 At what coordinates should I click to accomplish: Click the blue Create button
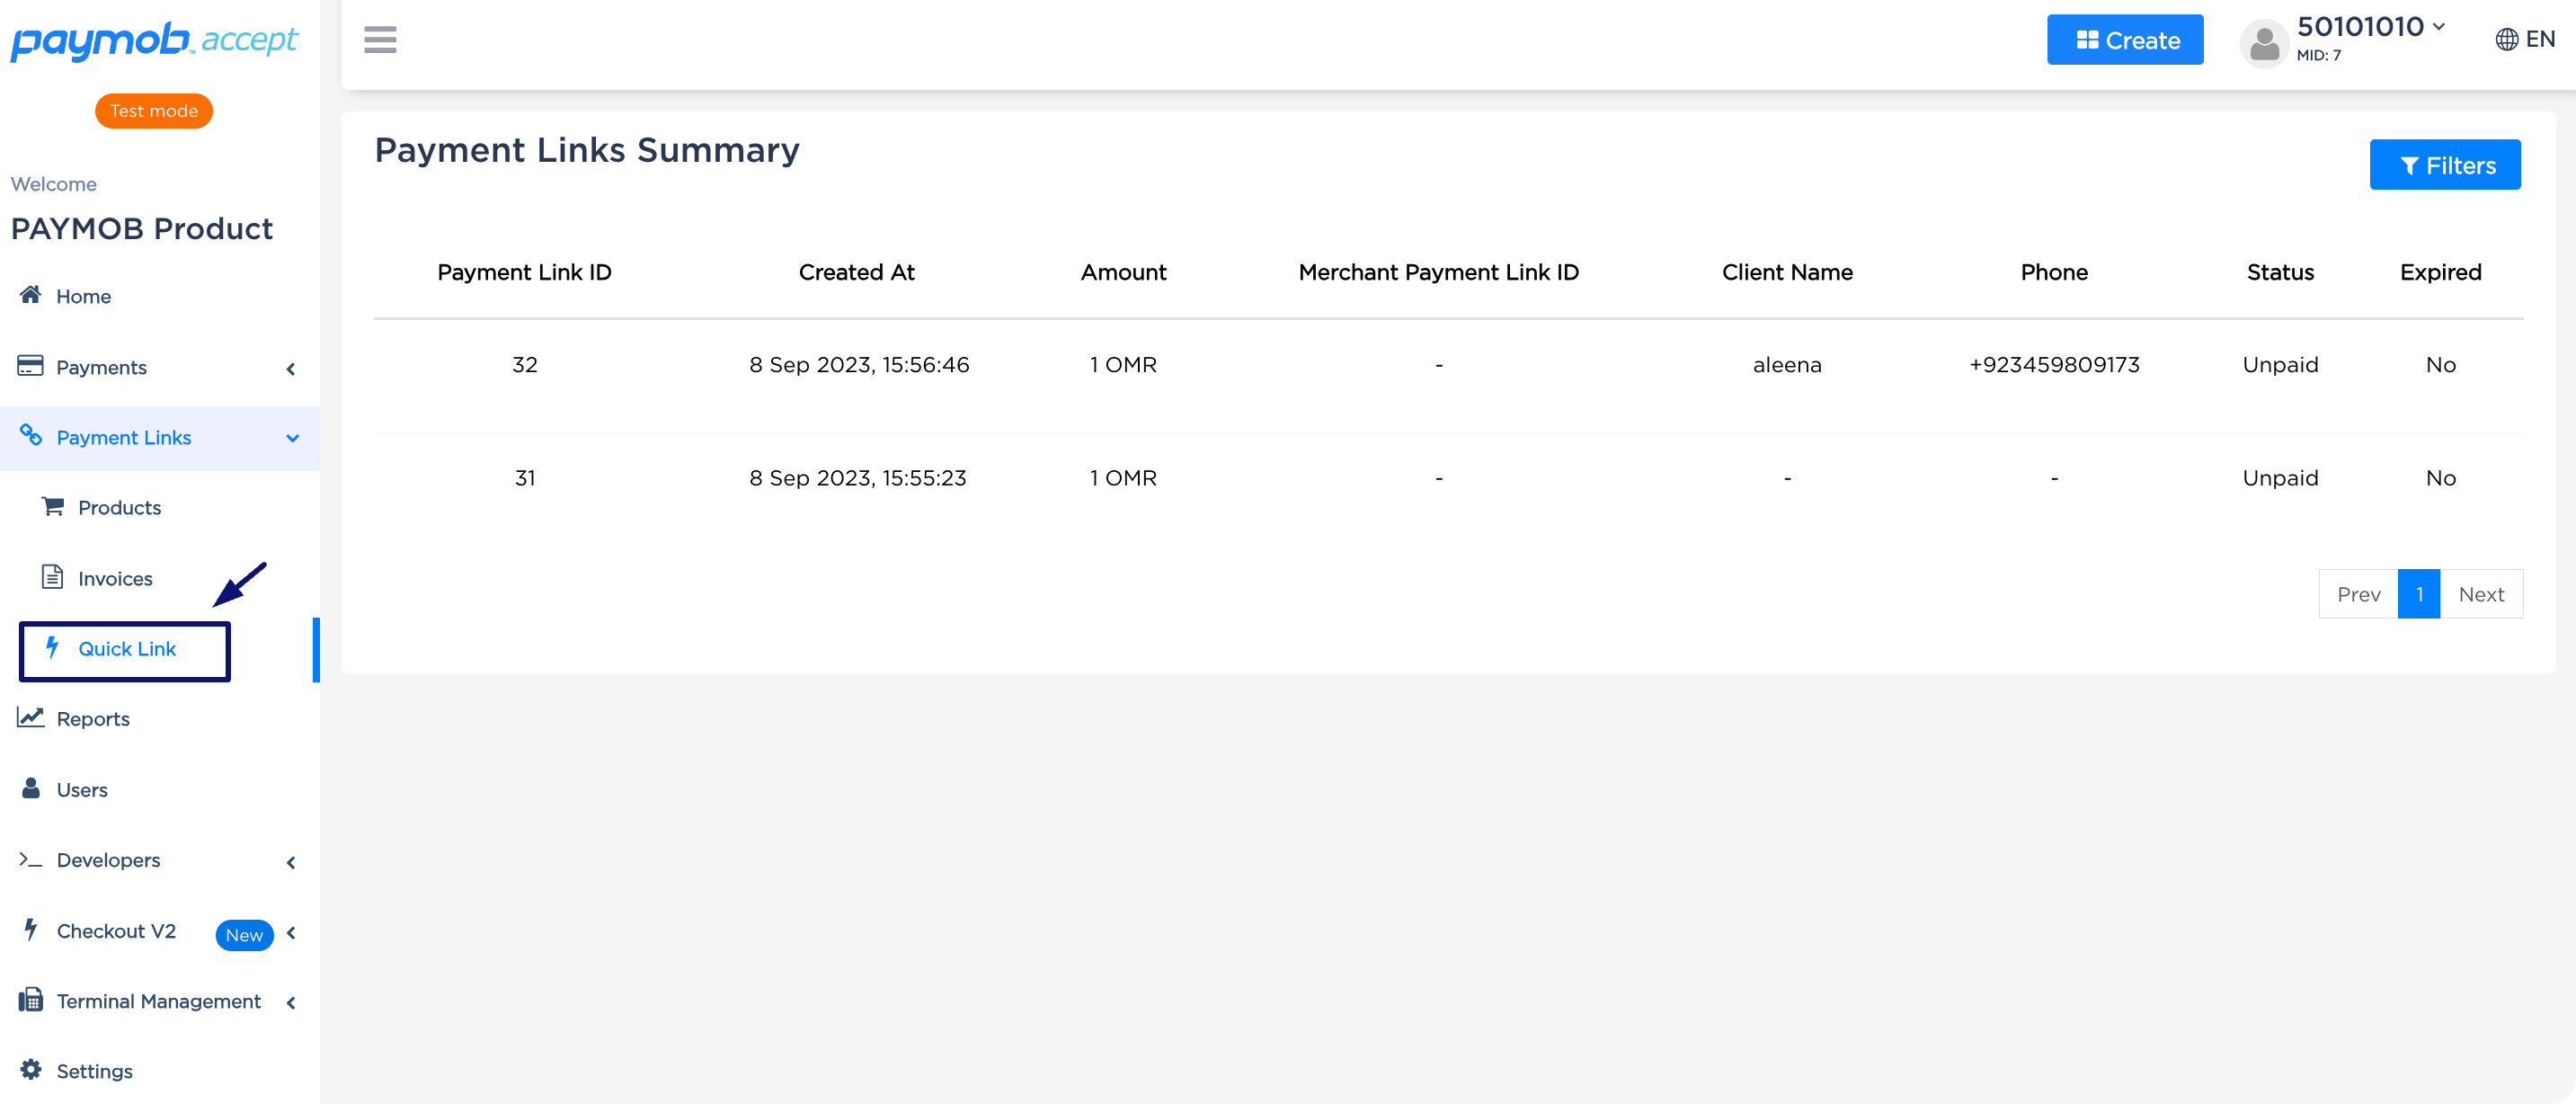coord(2125,39)
